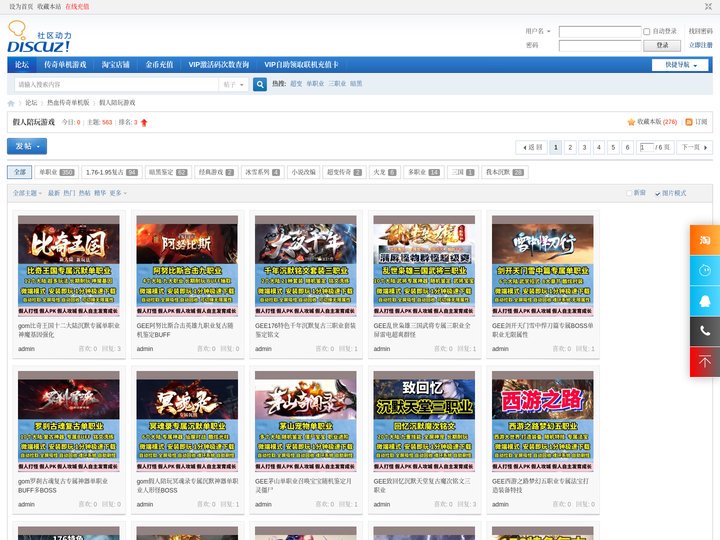
Task: Open the 金币充值 nav item
Action: [x=159, y=65]
